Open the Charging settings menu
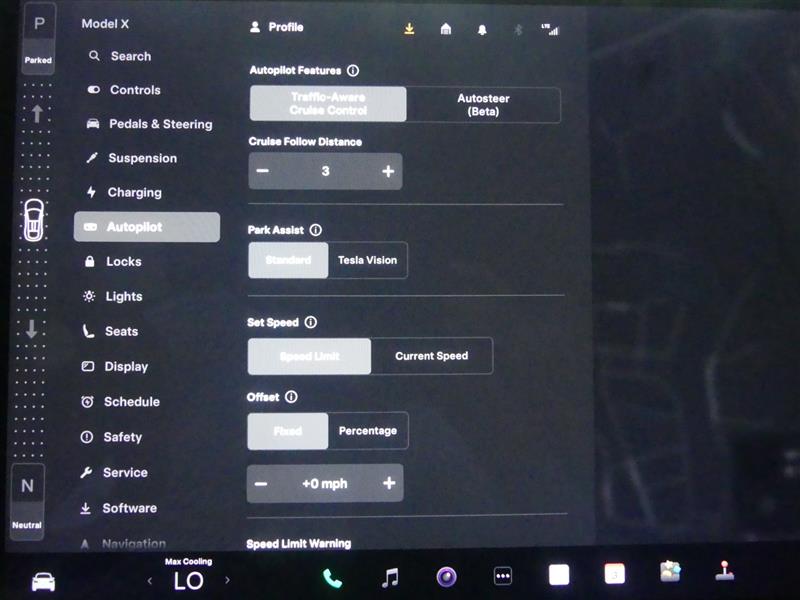This screenshot has width=800, height=600. (134, 193)
